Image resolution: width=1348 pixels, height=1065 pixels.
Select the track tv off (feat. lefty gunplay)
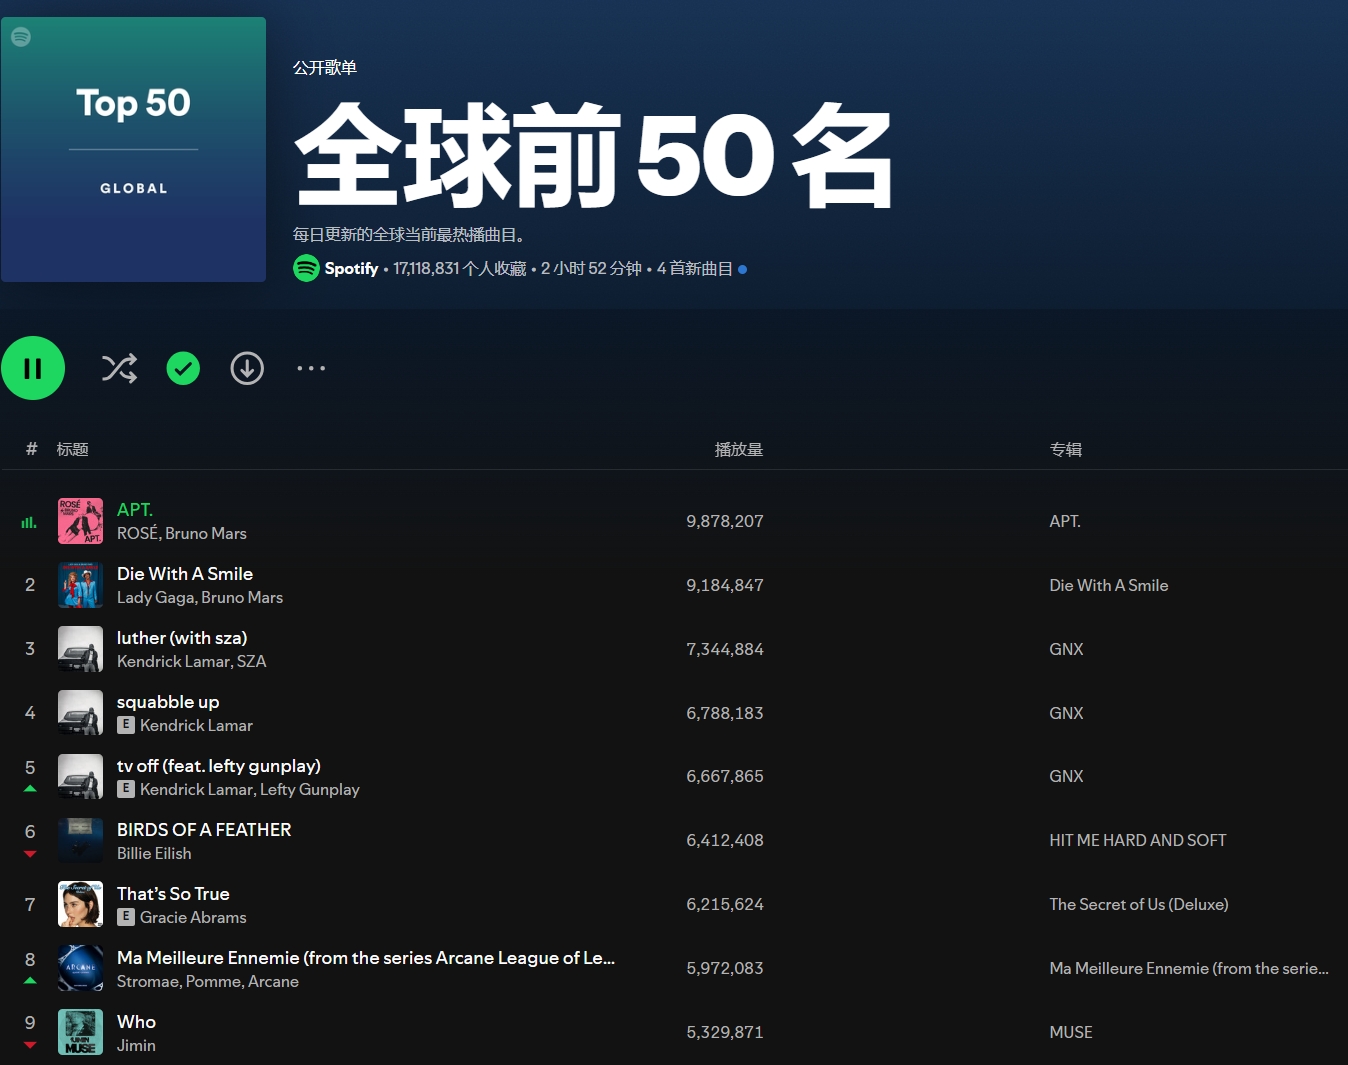point(219,766)
